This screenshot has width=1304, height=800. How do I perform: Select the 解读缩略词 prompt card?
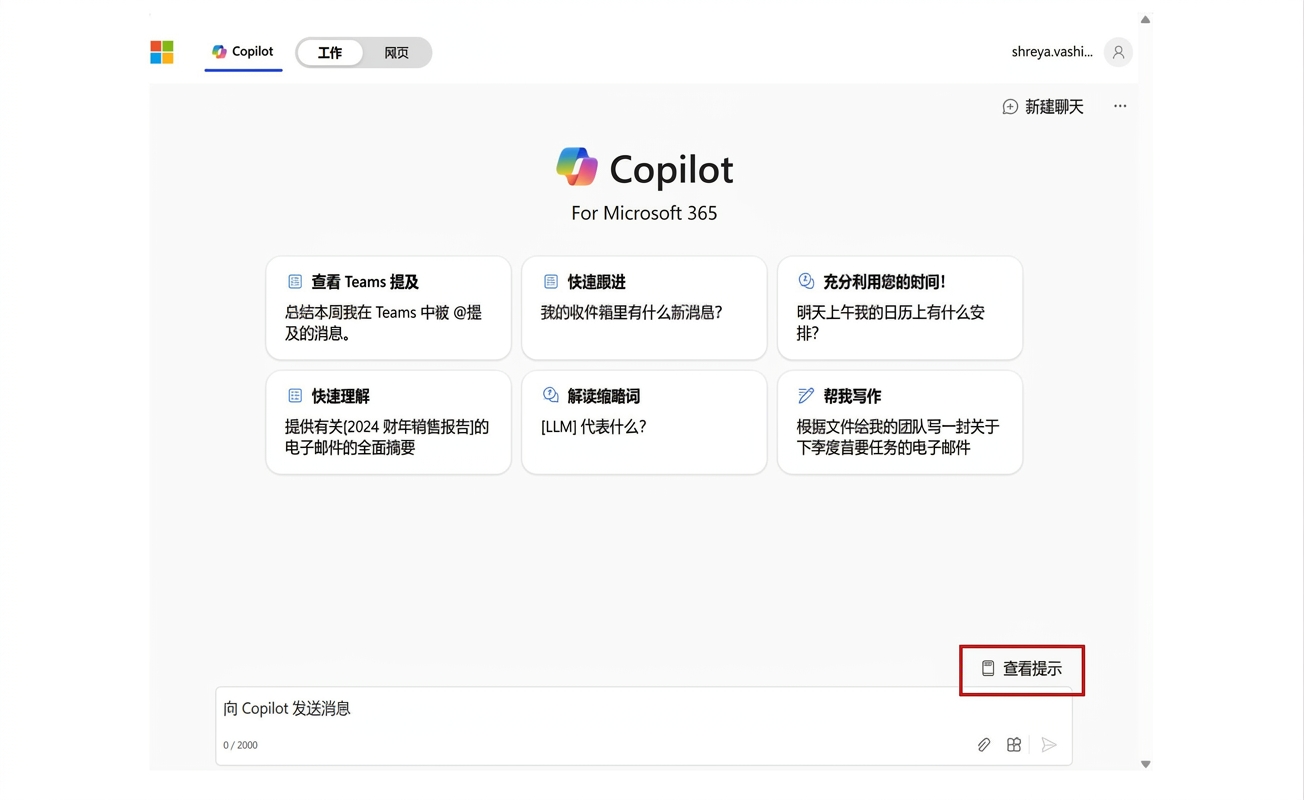tap(644, 422)
